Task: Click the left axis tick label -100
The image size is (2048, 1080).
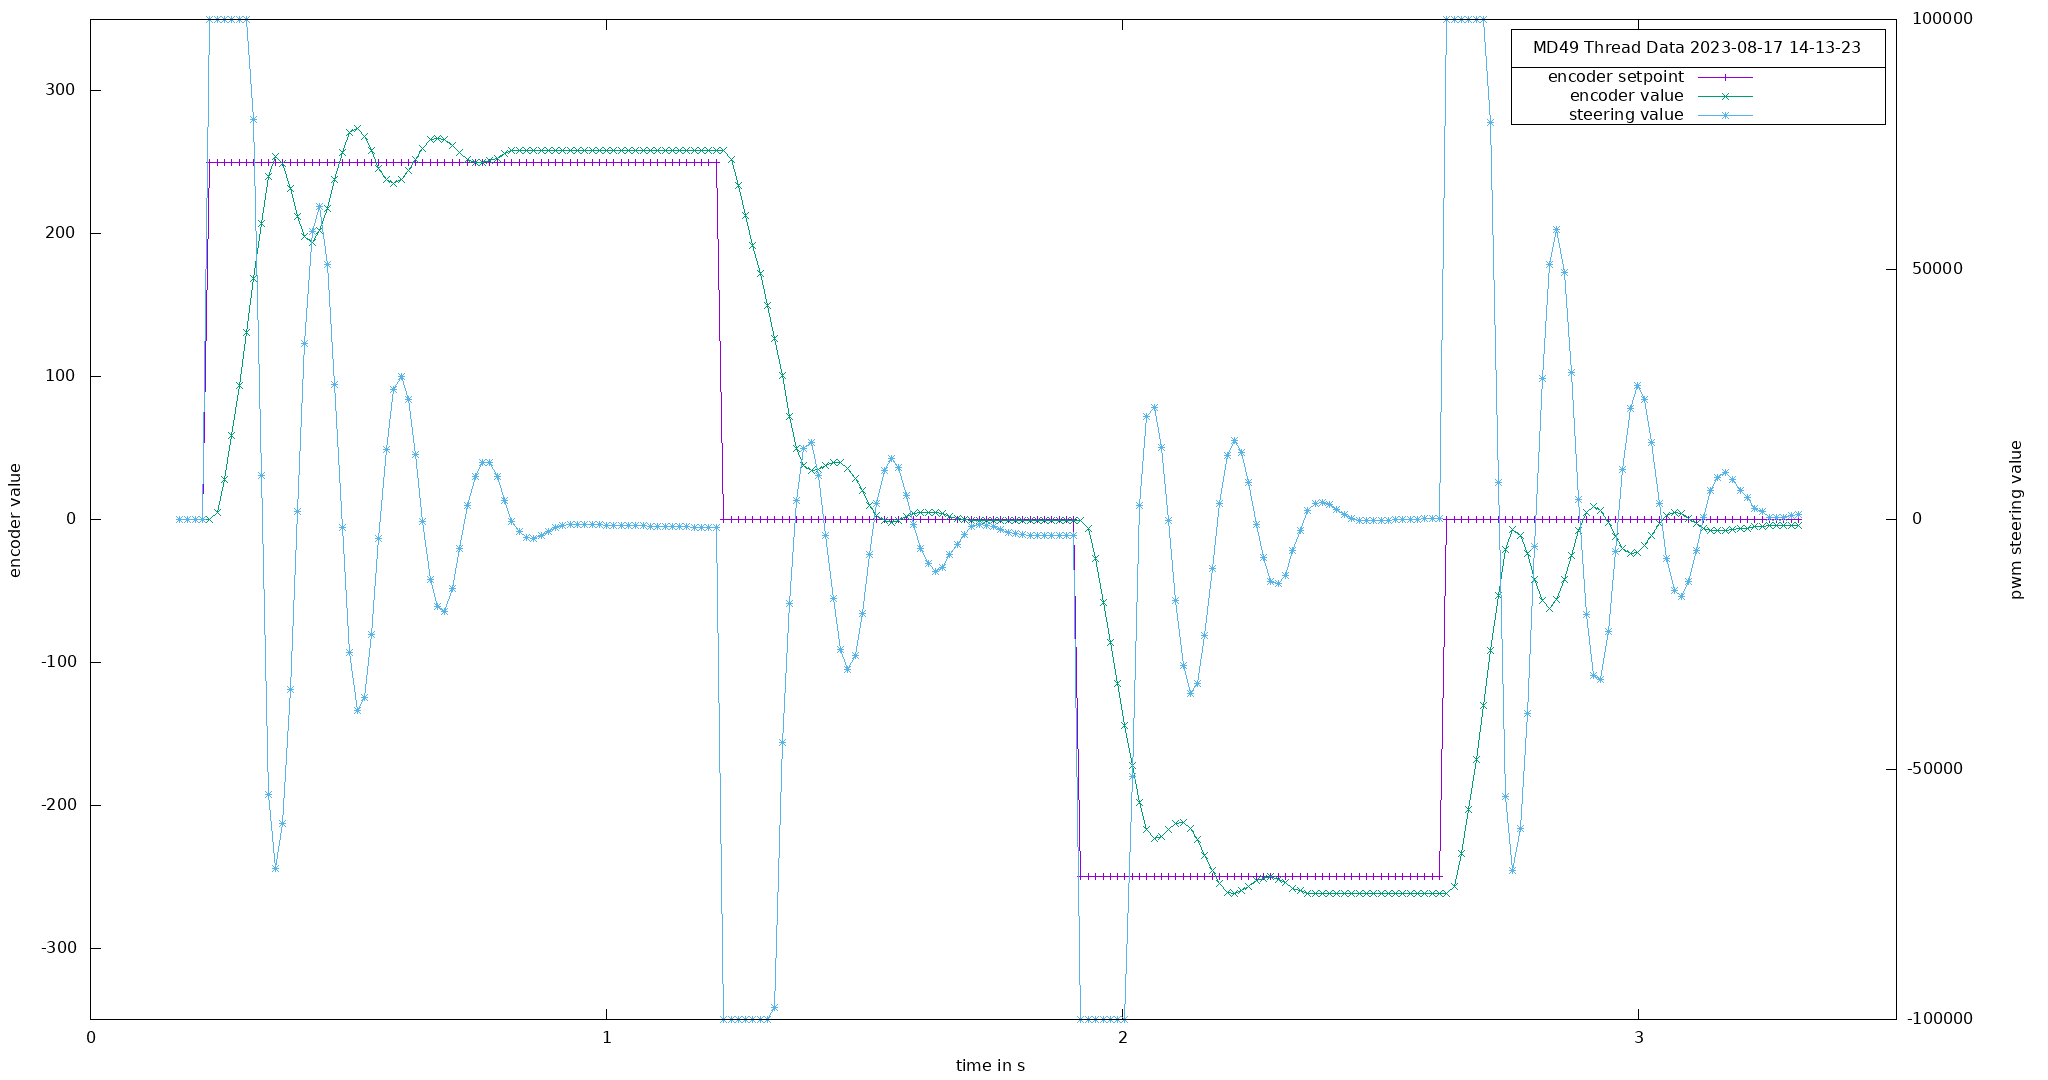Action: pyautogui.click(x=58, y=662)
